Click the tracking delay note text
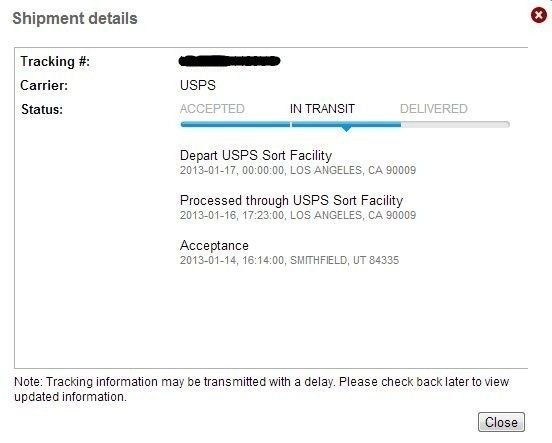 (x=262, y=389)
